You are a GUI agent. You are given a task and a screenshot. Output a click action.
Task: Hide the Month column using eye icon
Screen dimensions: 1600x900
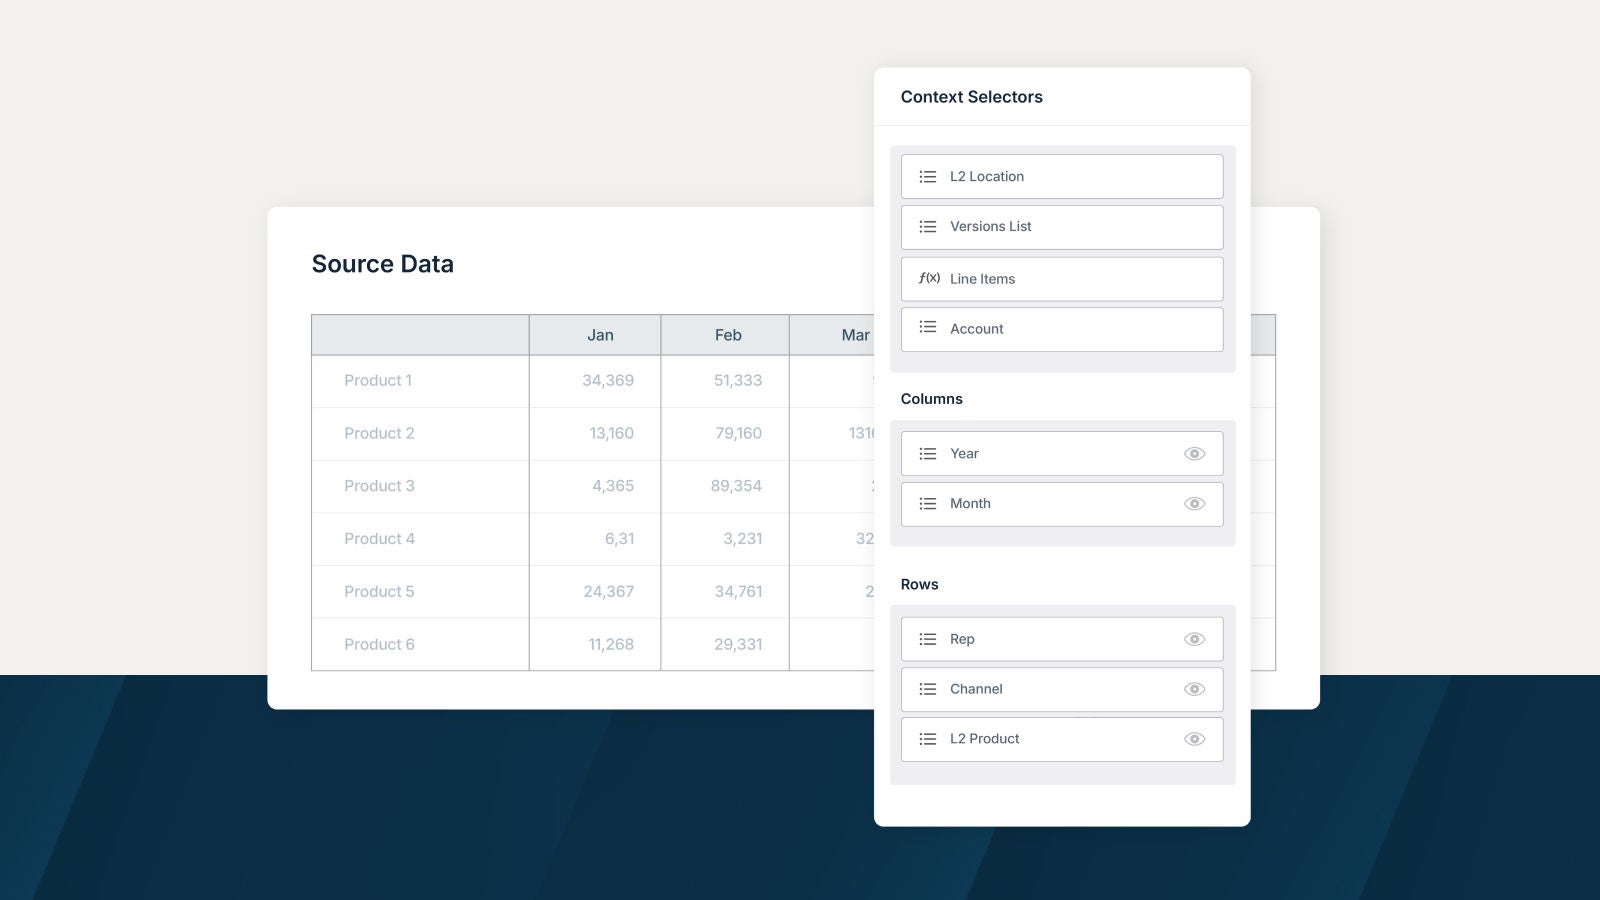1194,504
